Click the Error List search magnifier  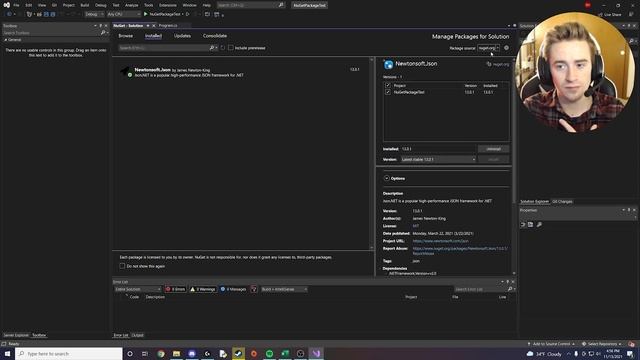click(510, 289)
